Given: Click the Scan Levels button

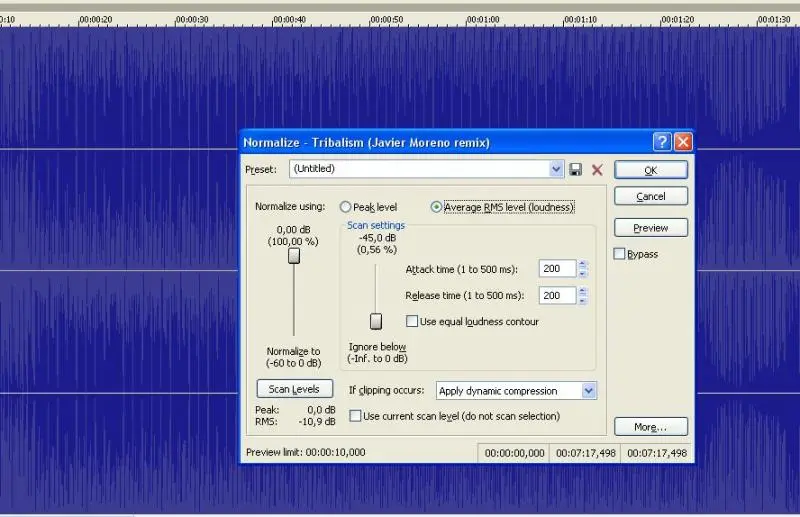Looking at the screenshot, I should (294, 389).
